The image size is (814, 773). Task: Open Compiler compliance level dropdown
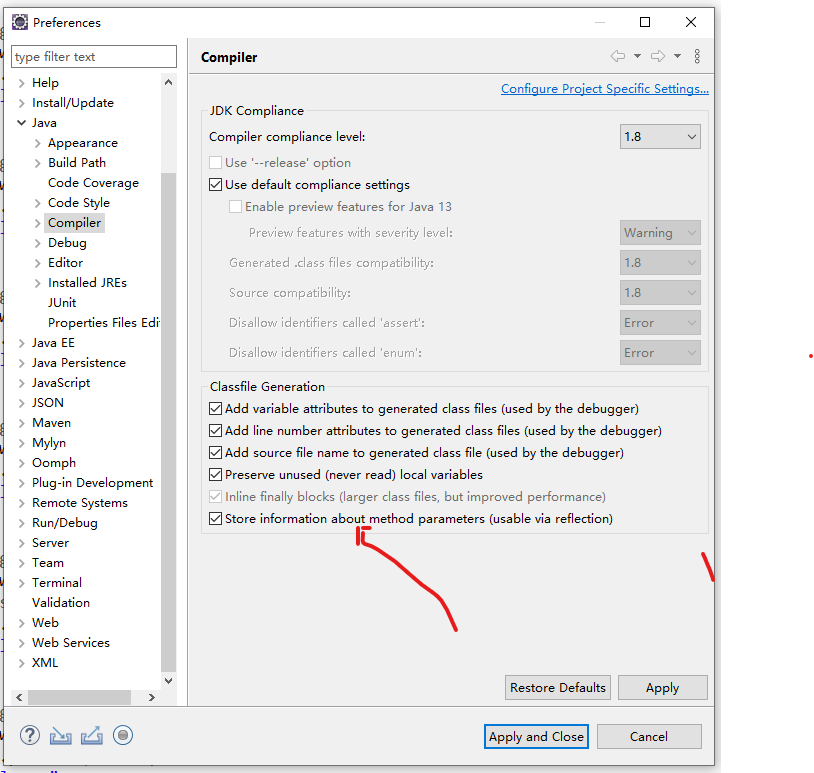pos(660,137)
